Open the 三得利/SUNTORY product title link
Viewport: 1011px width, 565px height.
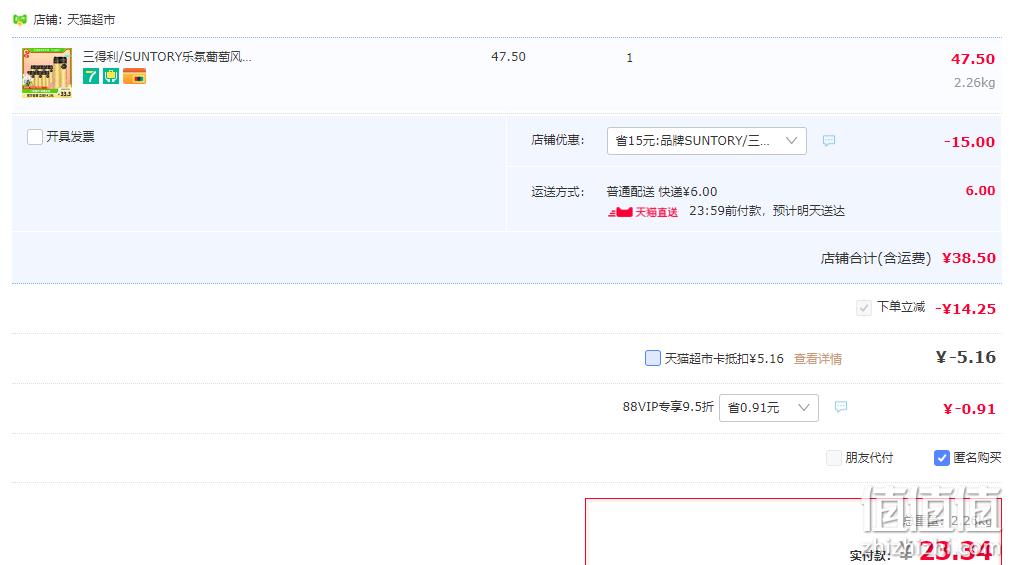tap(167, 57)
